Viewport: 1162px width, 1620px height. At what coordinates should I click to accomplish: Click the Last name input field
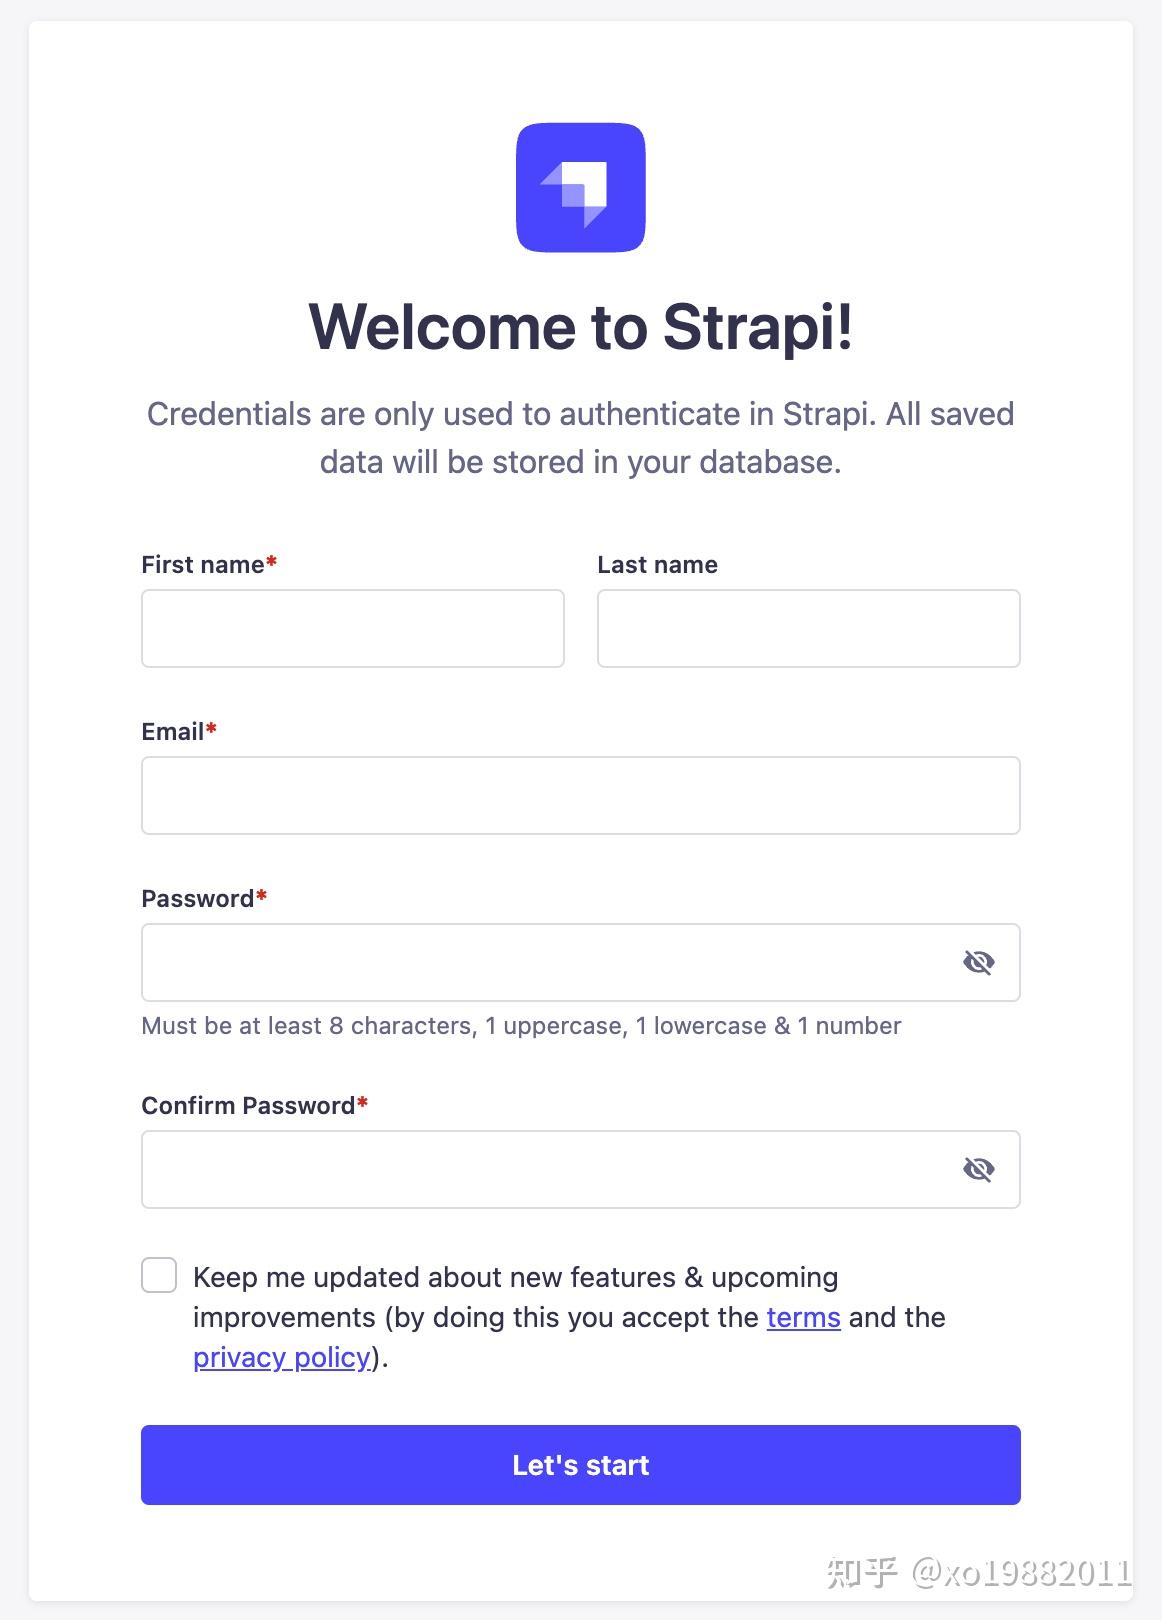point(807,628)
